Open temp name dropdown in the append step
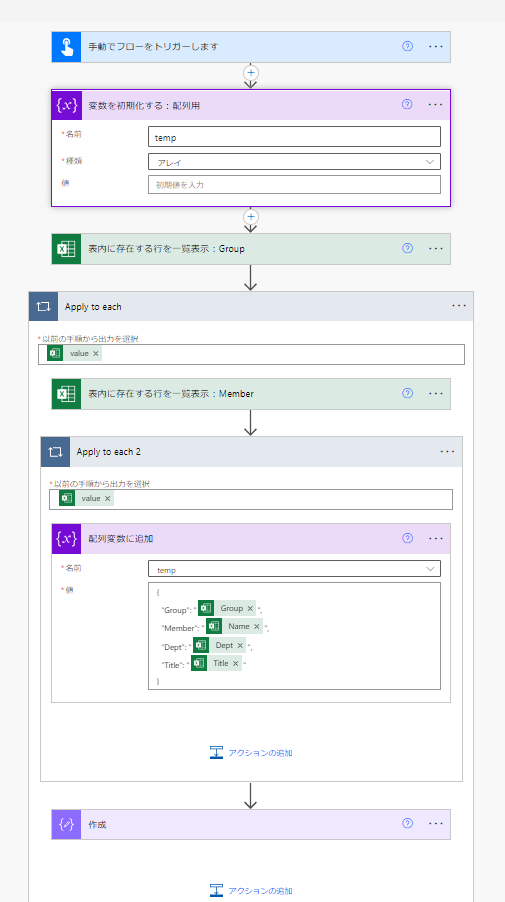The image size is (505, 902). (x=294, y=570)
